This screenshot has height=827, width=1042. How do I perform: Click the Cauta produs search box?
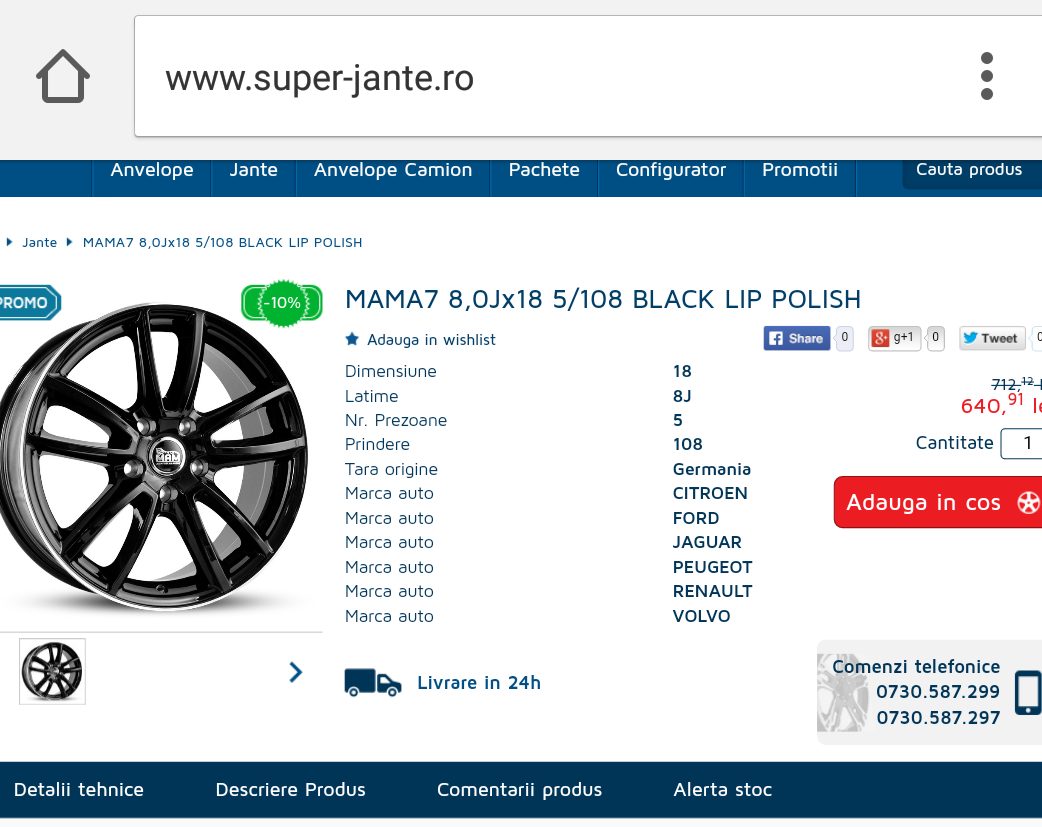click(x=972, y=172)
